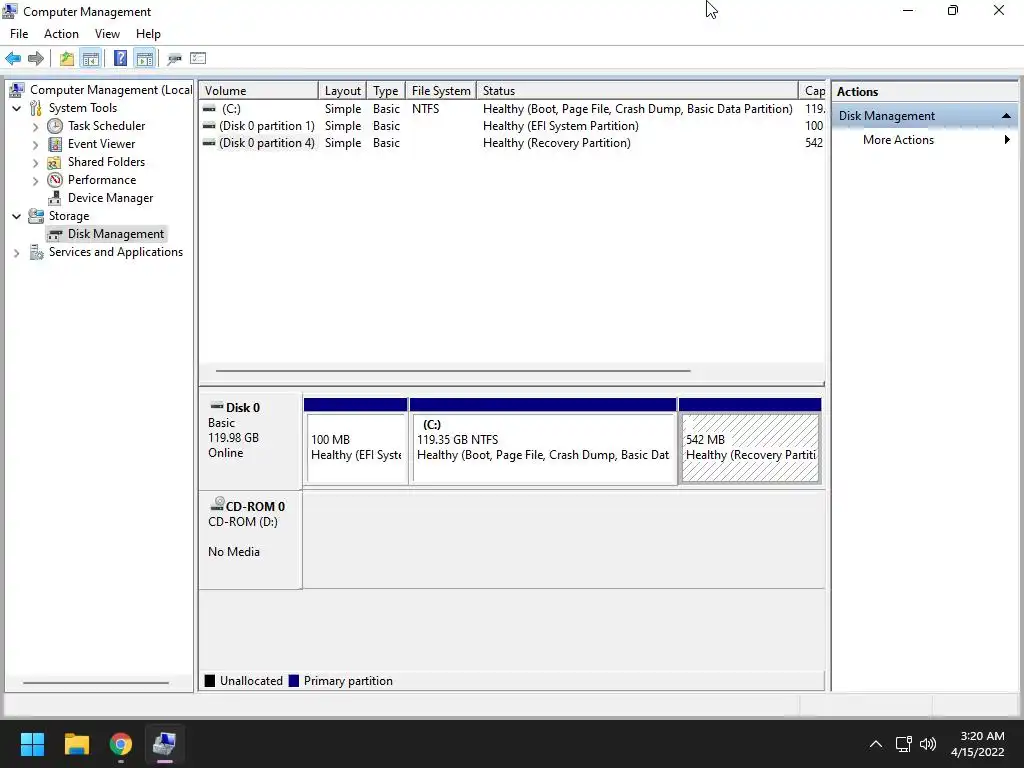Click the Primary partition blue legend swatch
Viewport: 1024px width, 768px height.
(293, 680)
